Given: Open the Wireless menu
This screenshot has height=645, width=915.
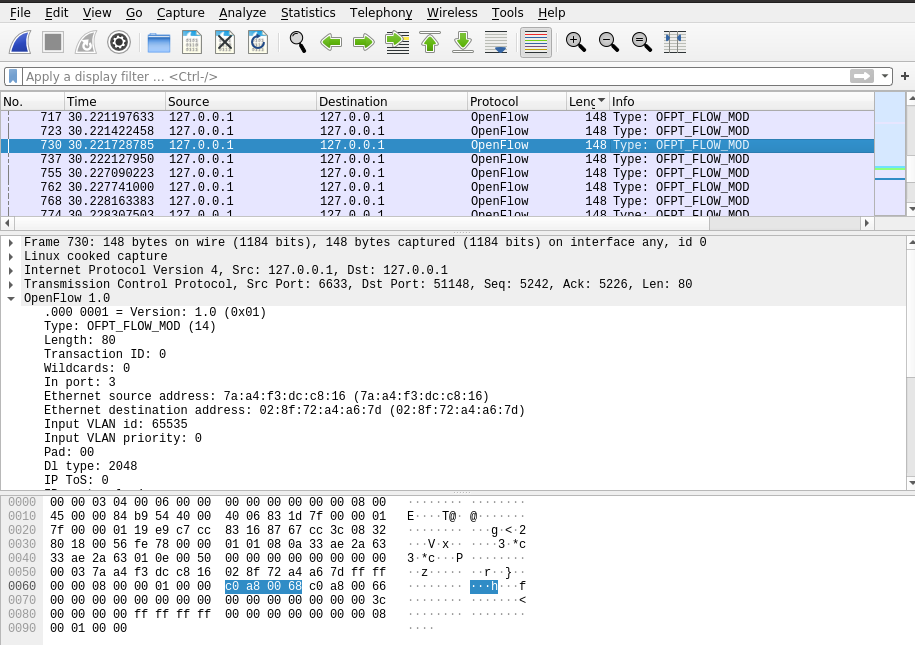Looking at the screenshot, I should click(x=452, y=12).
